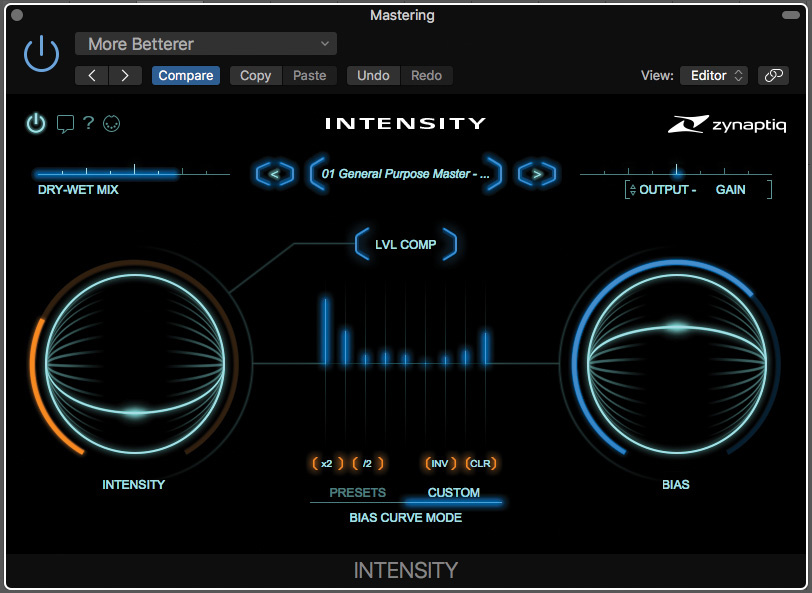Click the minimize pill in the title bar
Viewport: 812px width, 593px height.
pos(791,15)
